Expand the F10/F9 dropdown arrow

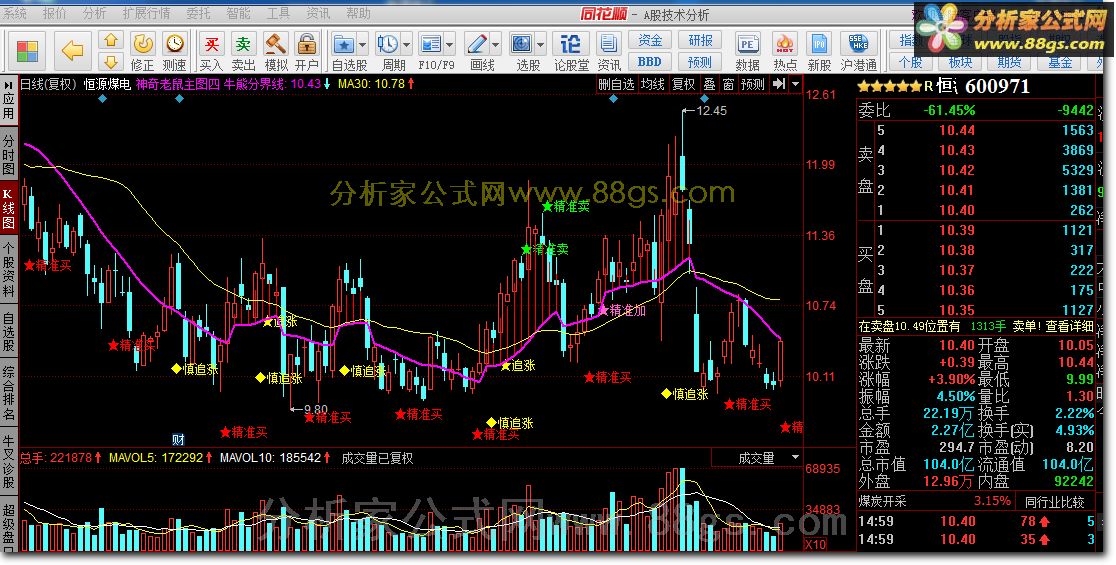451,45
